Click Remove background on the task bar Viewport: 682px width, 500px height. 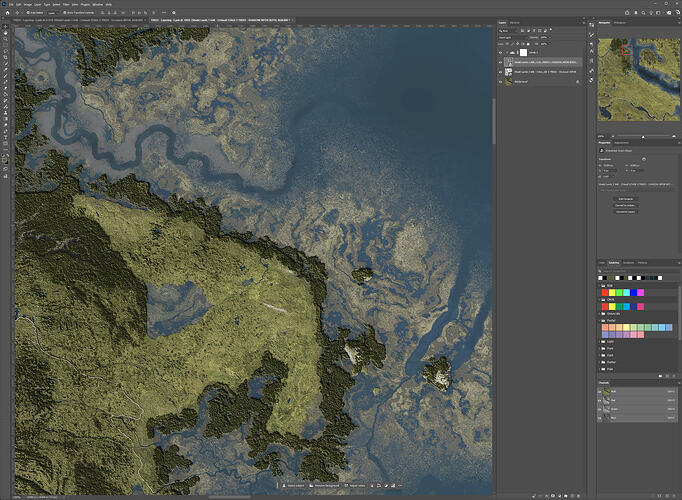(x=324, y=486)
